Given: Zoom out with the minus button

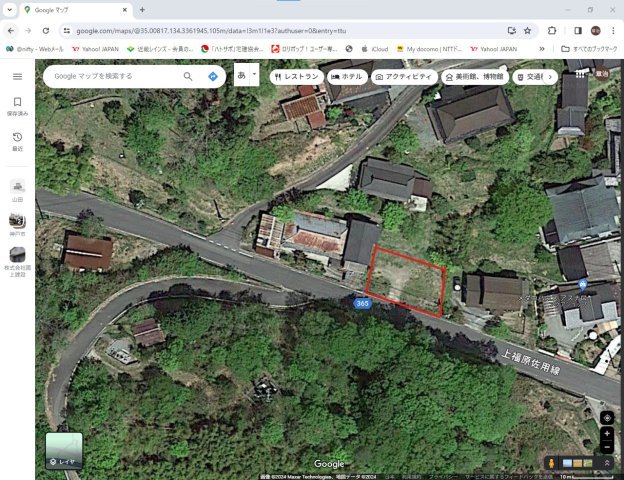Looking at the screenshot, I should pyautogui.click(x=607, y=447).
